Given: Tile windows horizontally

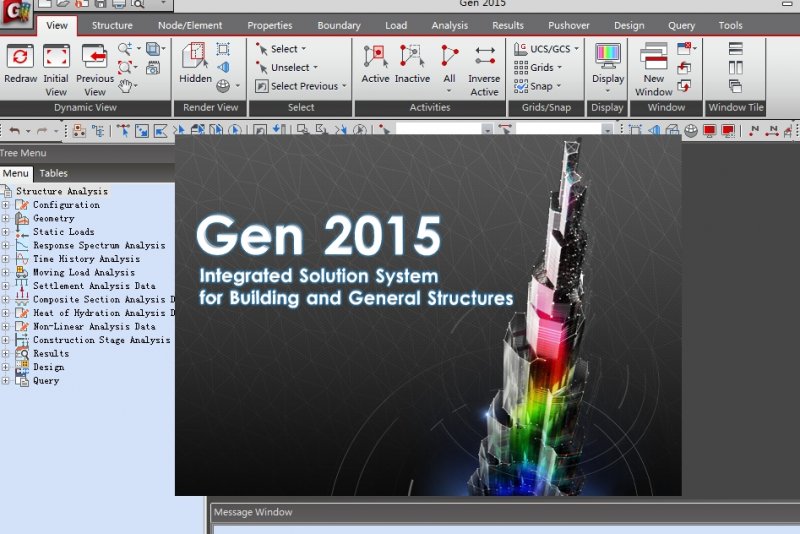Looking at the screenshot, I should pos(736,49).
